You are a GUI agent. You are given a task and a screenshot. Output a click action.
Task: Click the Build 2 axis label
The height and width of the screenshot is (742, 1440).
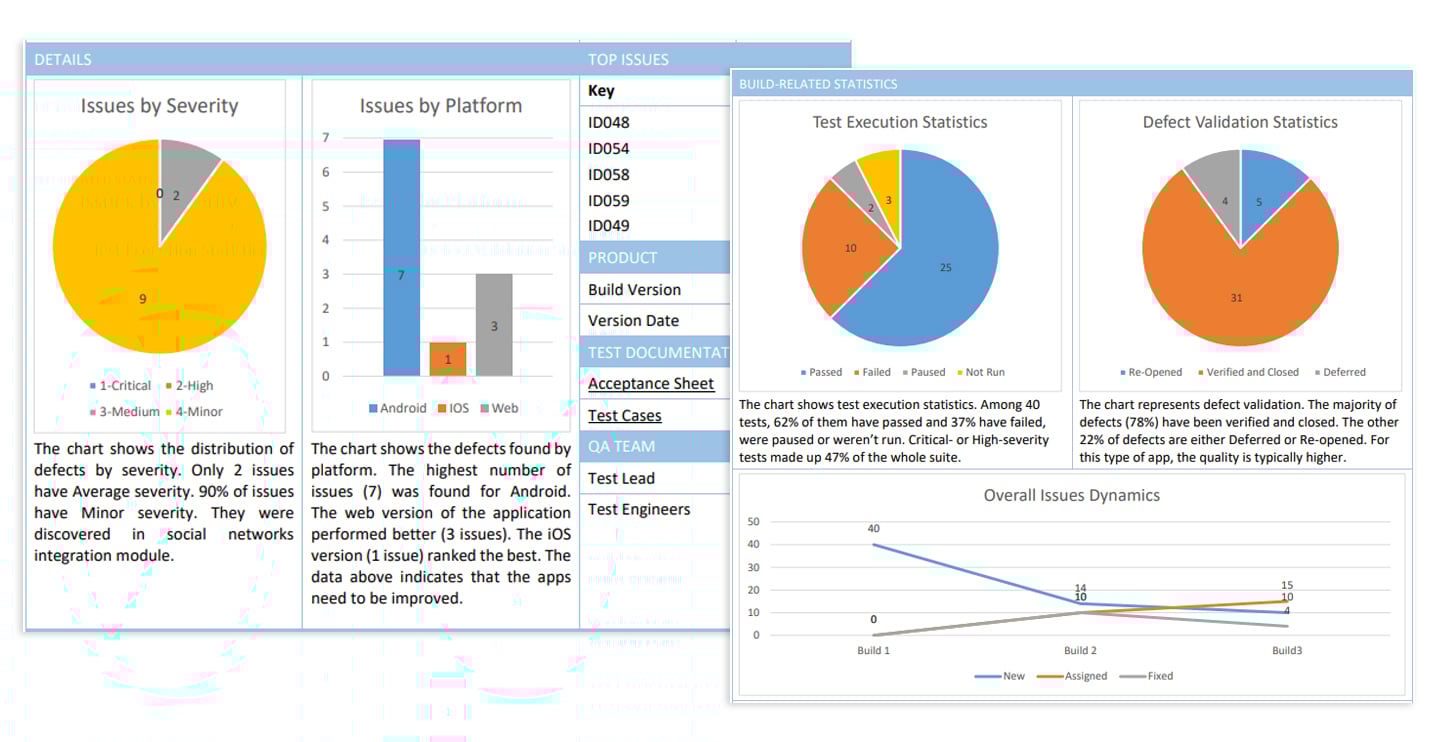pyautogui.click(x=1071, y=651)
